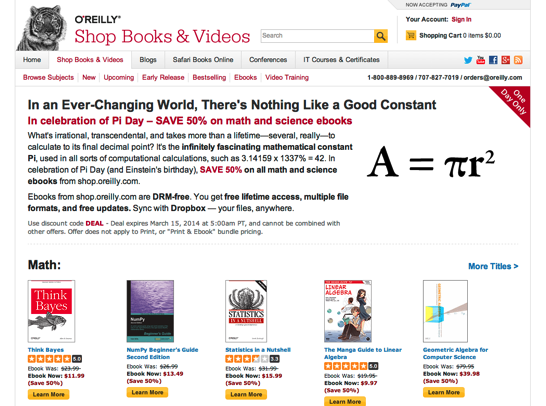Switch to the Conferences tab
The height and width of the screenshot is (406, 546).
tap(268, 60)
